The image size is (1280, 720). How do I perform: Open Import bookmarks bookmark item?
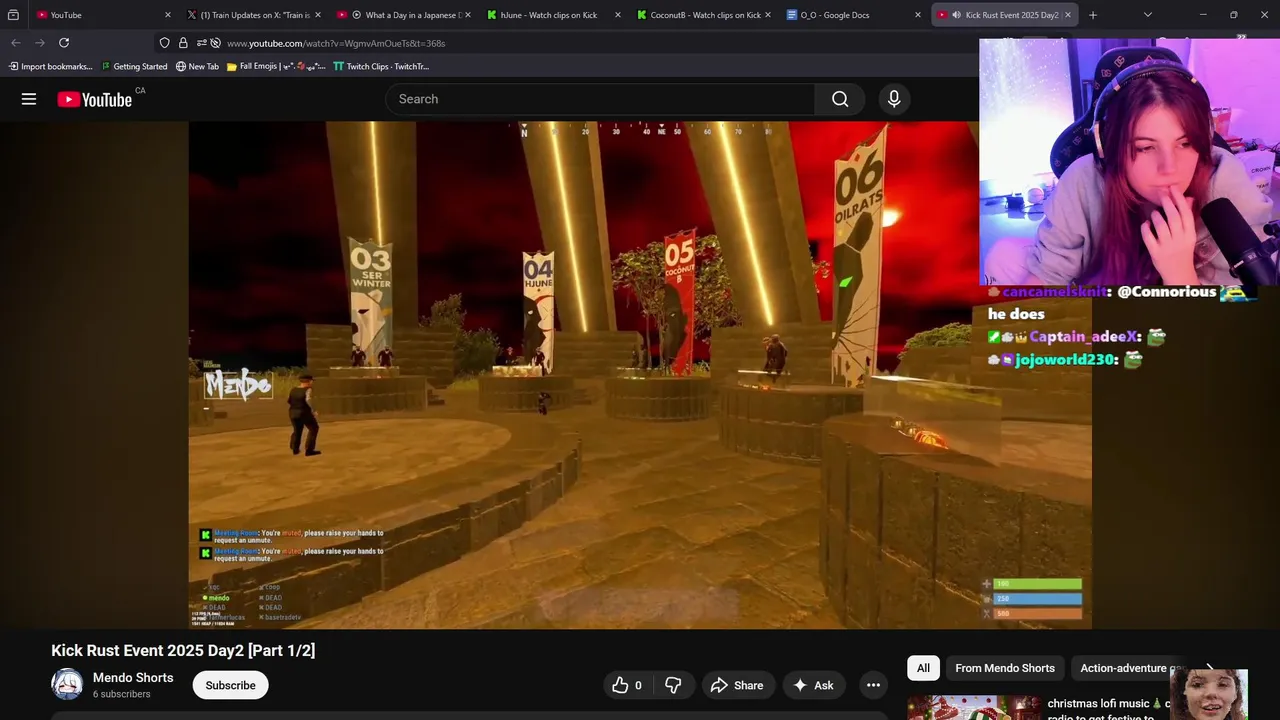[x=50, y=66]
